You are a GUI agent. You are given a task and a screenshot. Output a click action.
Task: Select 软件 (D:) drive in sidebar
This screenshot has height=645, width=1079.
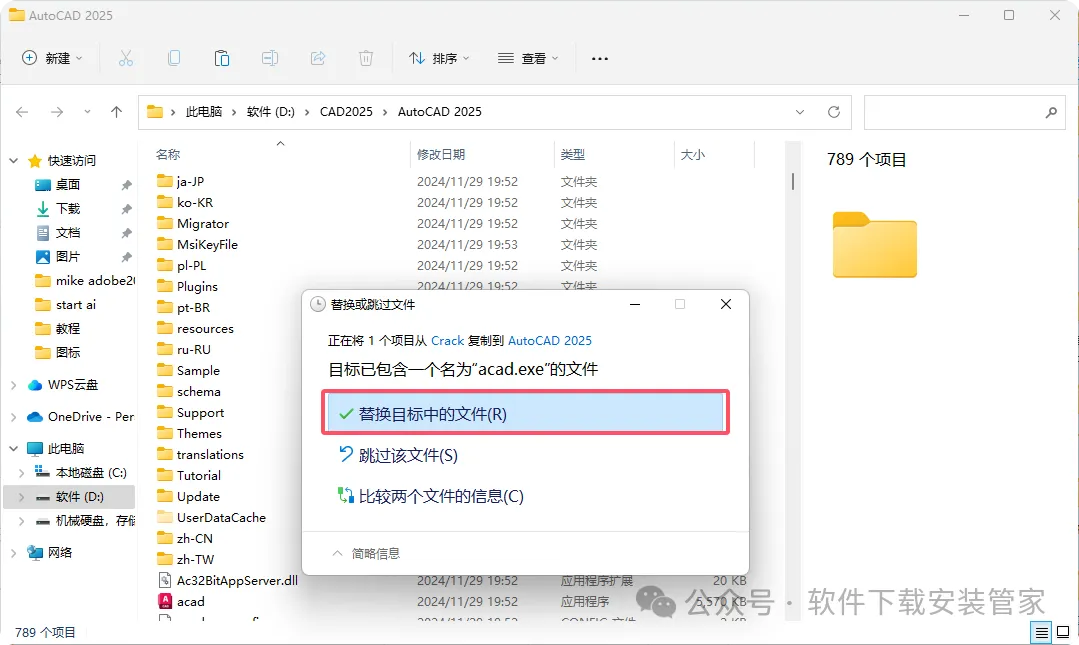(79, 496)
